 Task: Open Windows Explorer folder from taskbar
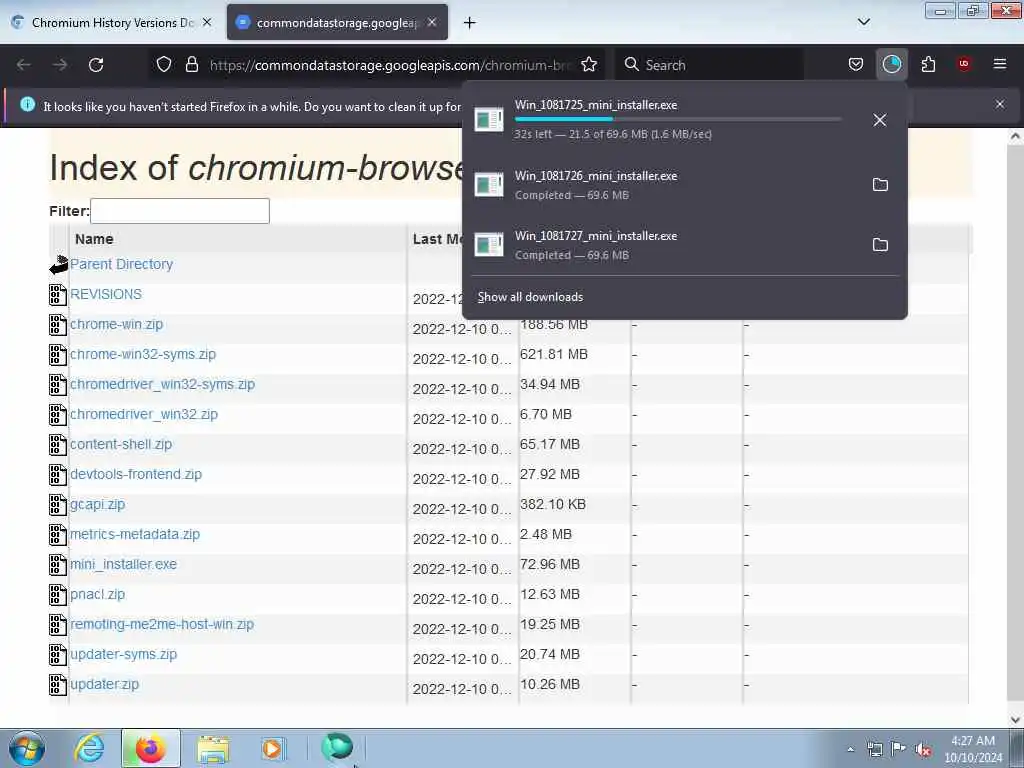tap(213, 748)
